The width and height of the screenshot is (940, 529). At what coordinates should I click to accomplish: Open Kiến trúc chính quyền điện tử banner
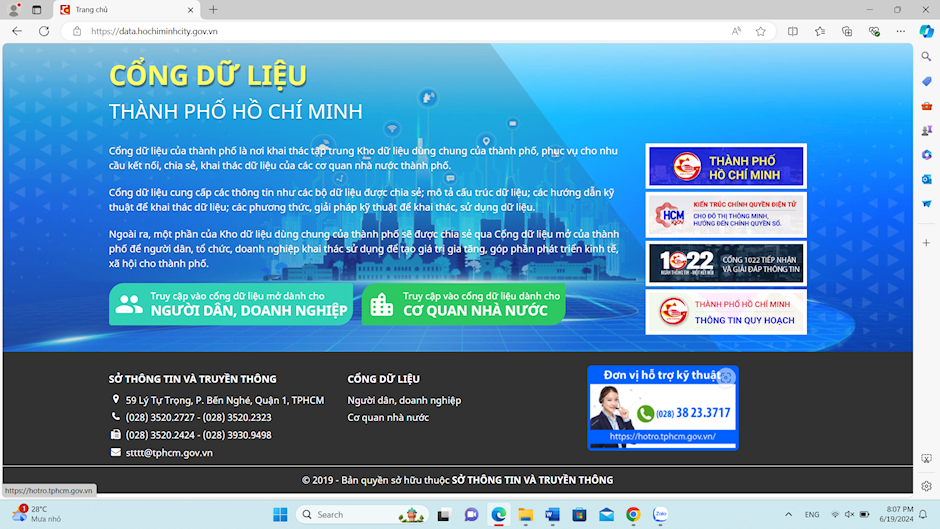726,215
